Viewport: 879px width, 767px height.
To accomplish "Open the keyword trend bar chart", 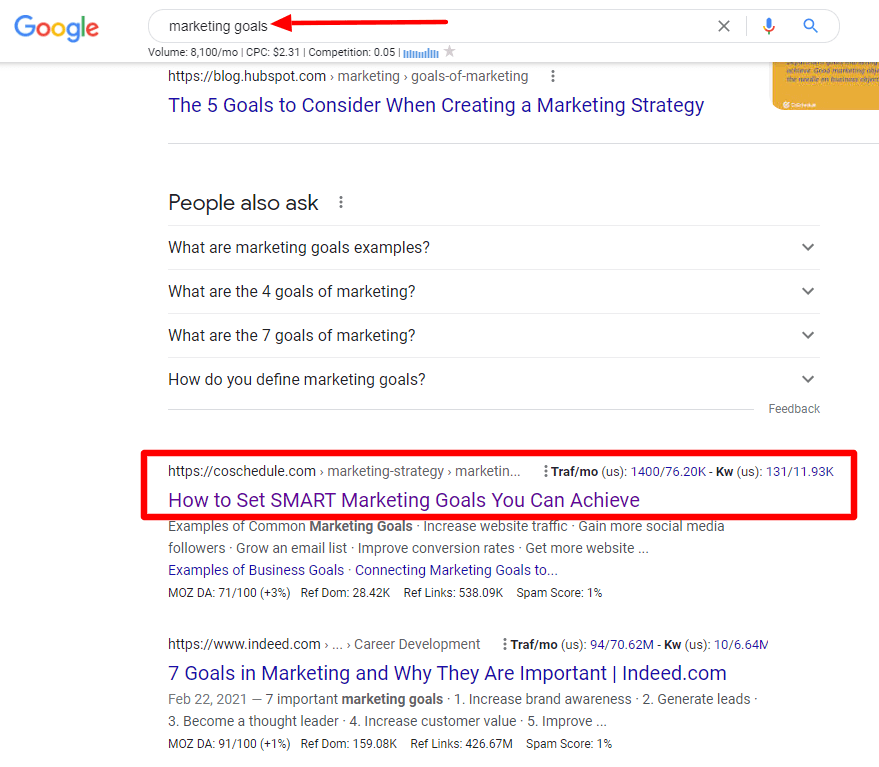I will tap(420, 53).
